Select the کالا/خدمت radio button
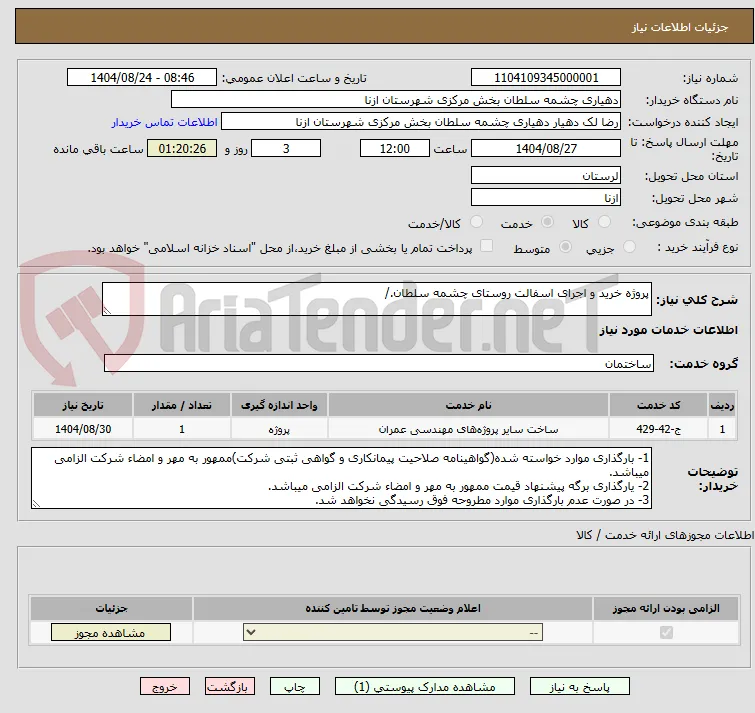 (476, 222)
